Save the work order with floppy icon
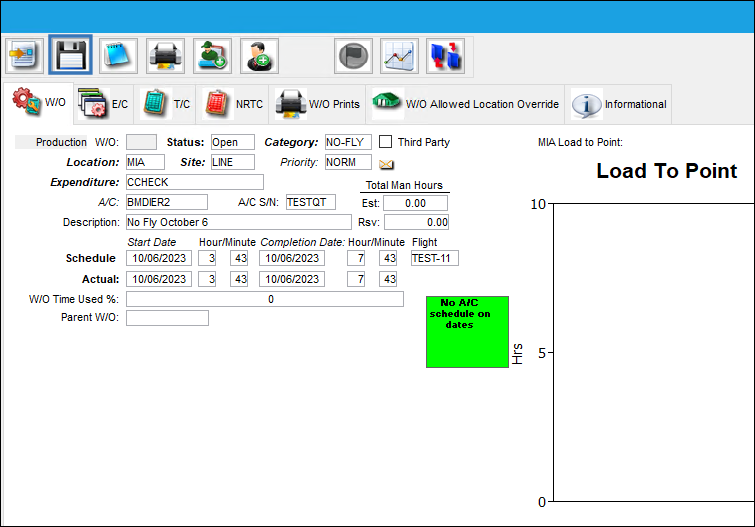755x527 pixels. (70, 55)
